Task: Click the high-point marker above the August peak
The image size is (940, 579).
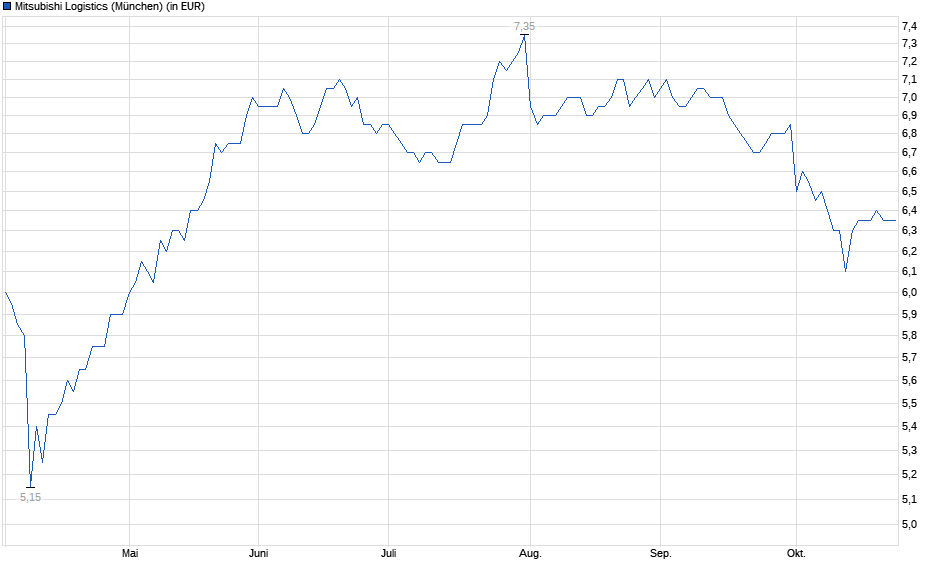Action: click(x=524, y=35)
